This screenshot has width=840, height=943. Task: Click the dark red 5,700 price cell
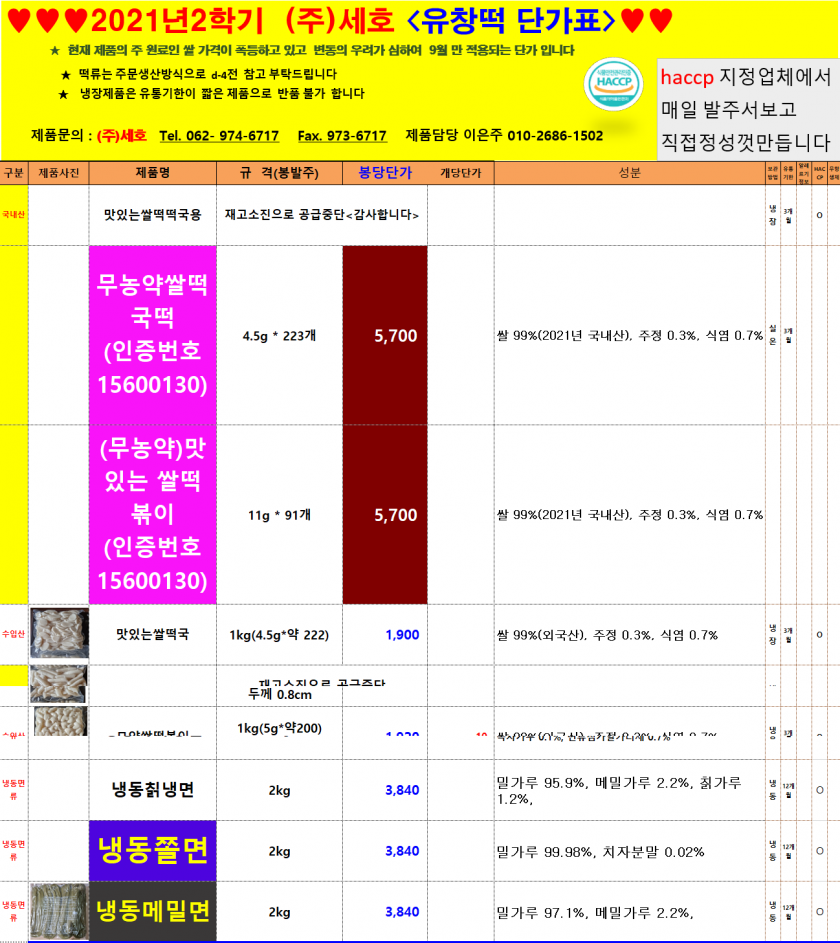click(x=386, y=336)
